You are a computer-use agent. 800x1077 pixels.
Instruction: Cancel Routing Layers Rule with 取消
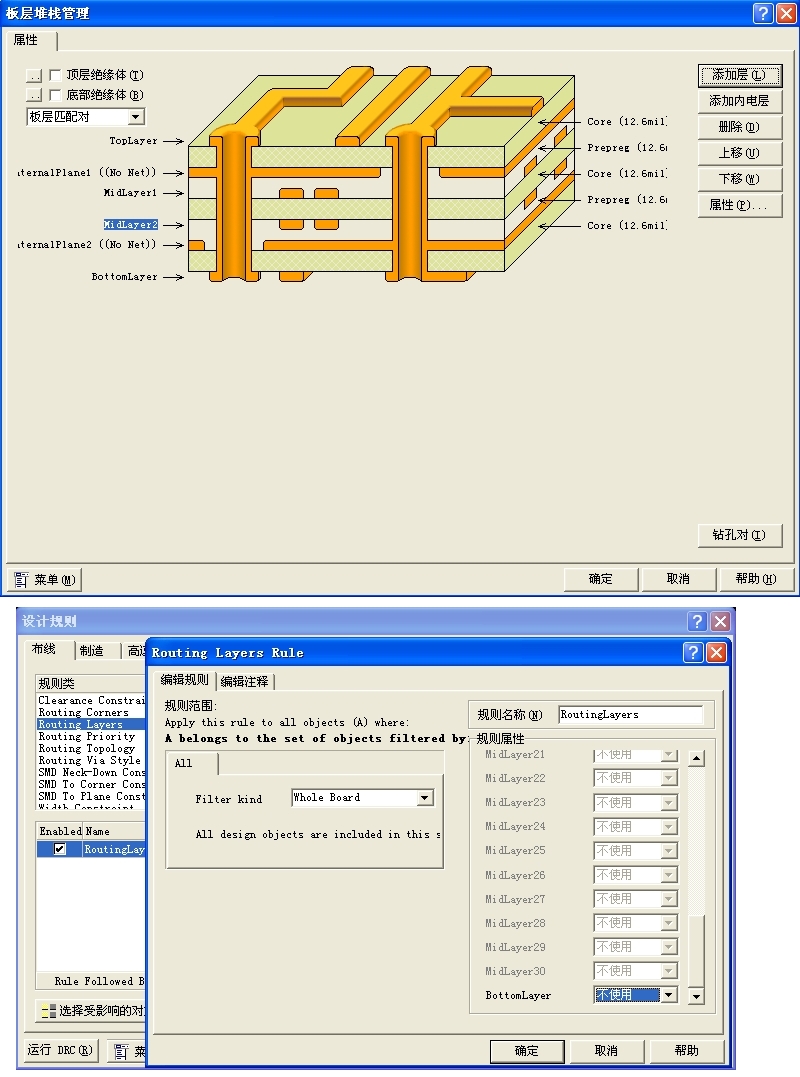tap(606, 1051)
